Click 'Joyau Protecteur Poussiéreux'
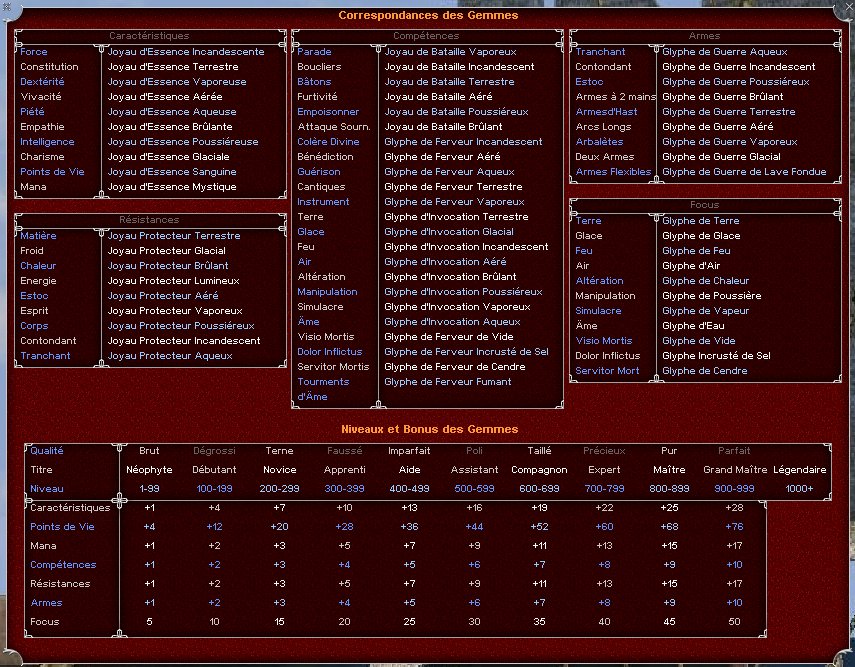855x667 pixels. tap(181, 326)
